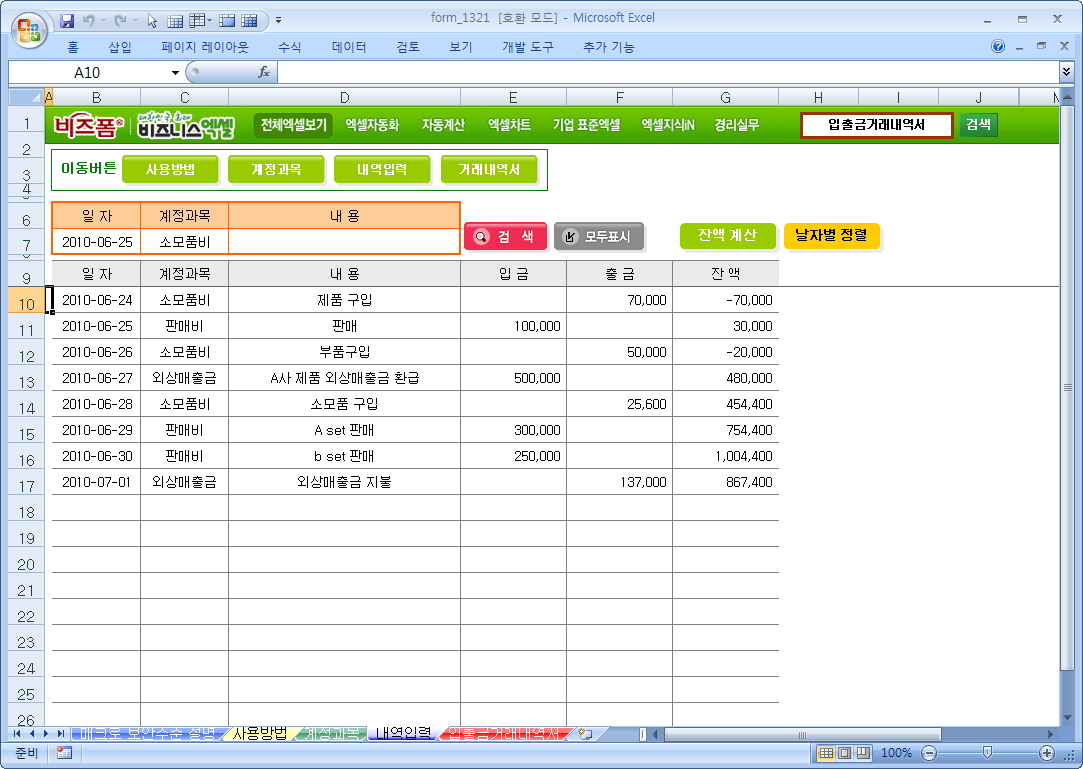Jump to the first sheet tab with the scroll arrow
1083x769 pixels.
click(x=18, y=734)
